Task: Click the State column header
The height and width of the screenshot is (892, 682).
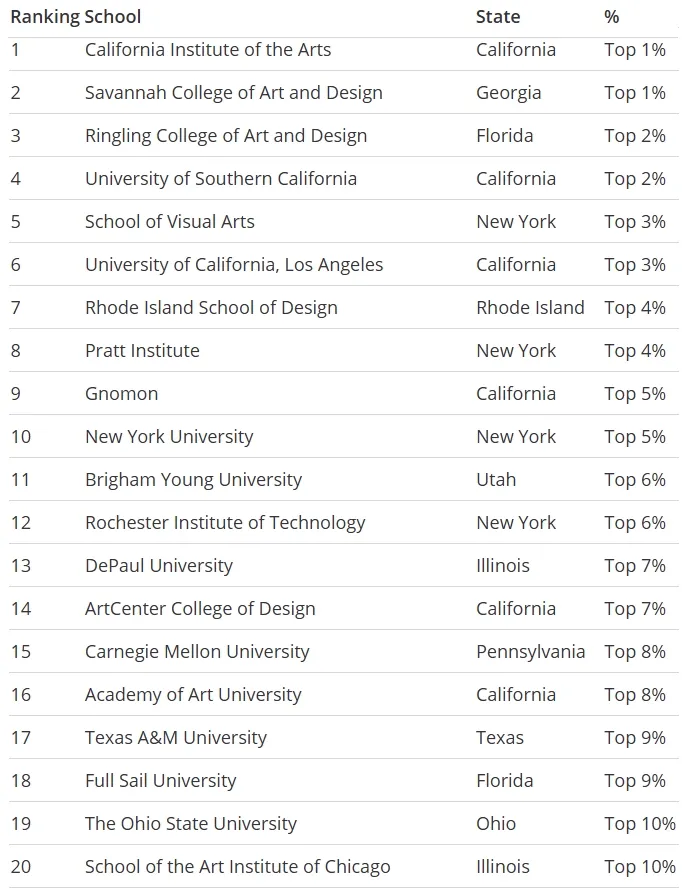Action: (x=498, y=17)
